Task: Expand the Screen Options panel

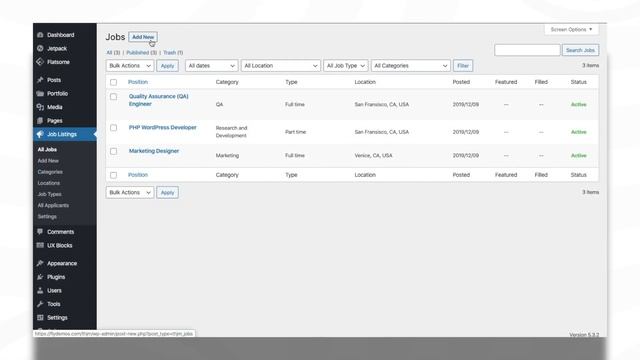Action: point(571,29)
